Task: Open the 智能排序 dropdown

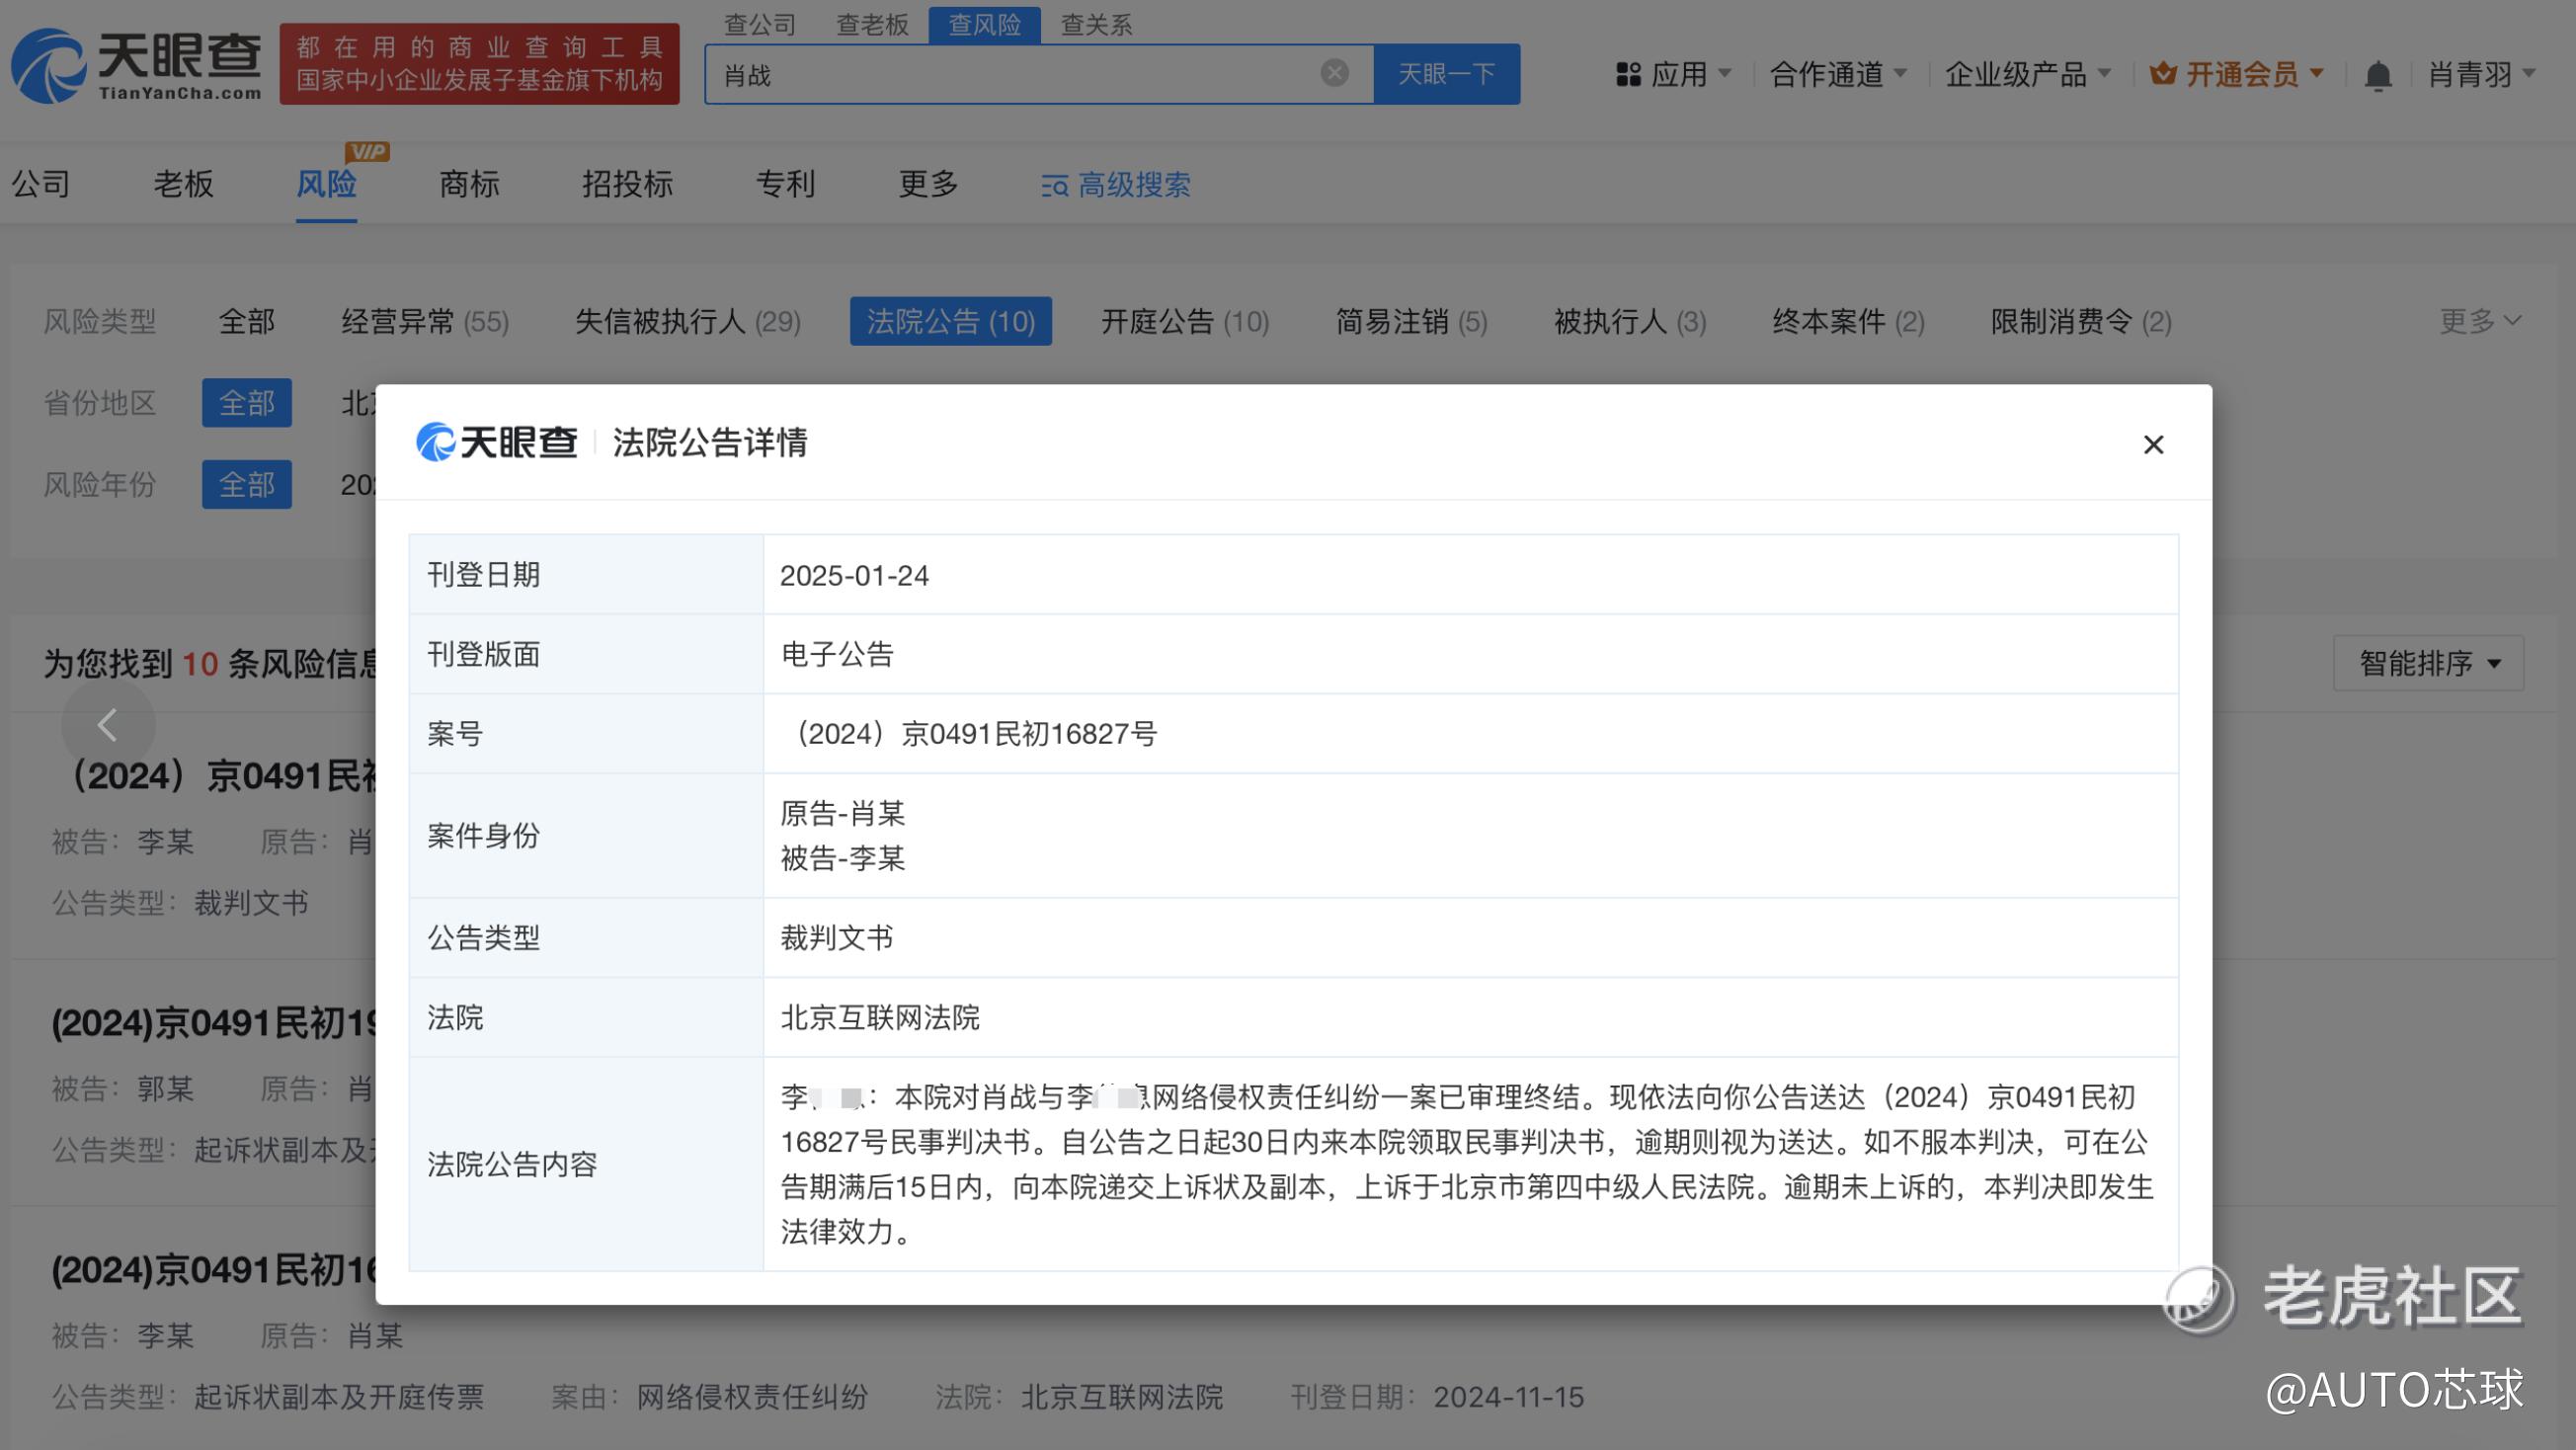Action: point(2428,663)
